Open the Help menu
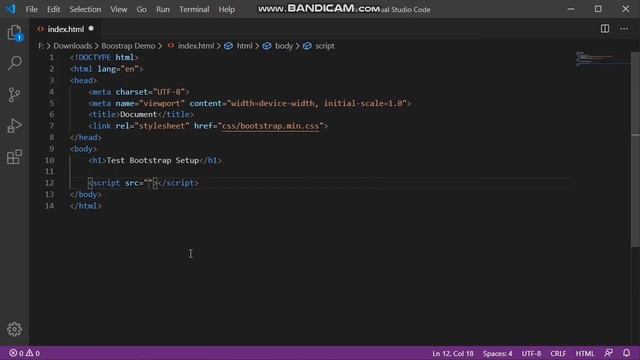The image size is (640, 360). (227, 9)
